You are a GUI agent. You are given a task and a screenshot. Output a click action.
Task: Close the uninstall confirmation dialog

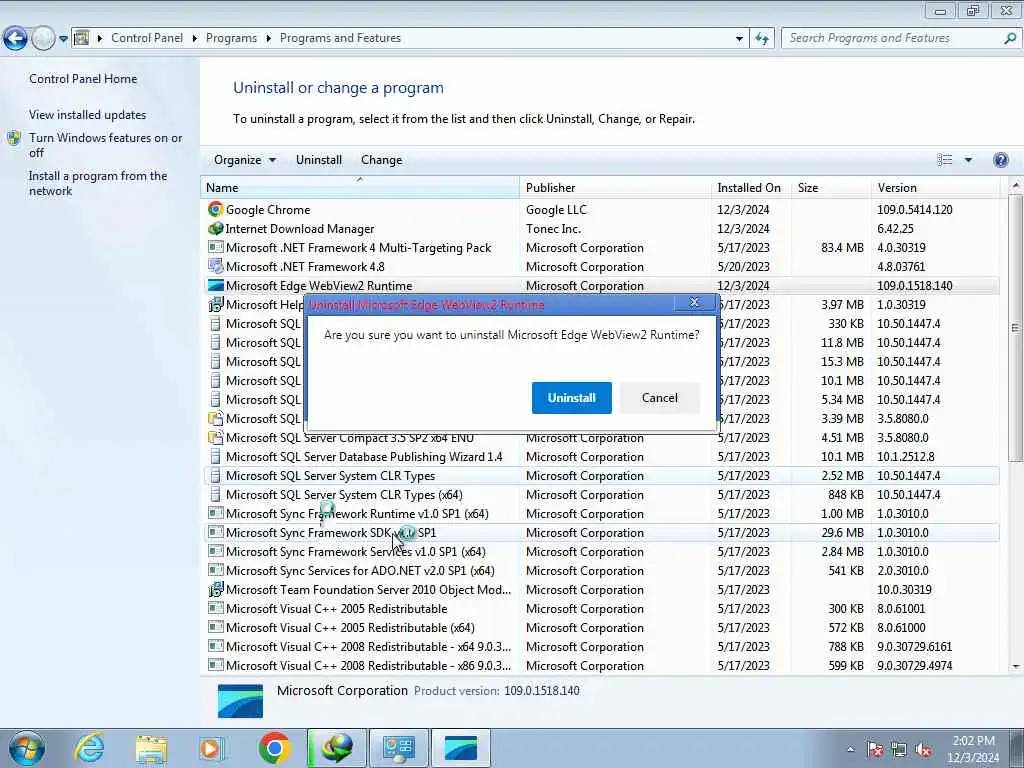(x=694, y=302)
